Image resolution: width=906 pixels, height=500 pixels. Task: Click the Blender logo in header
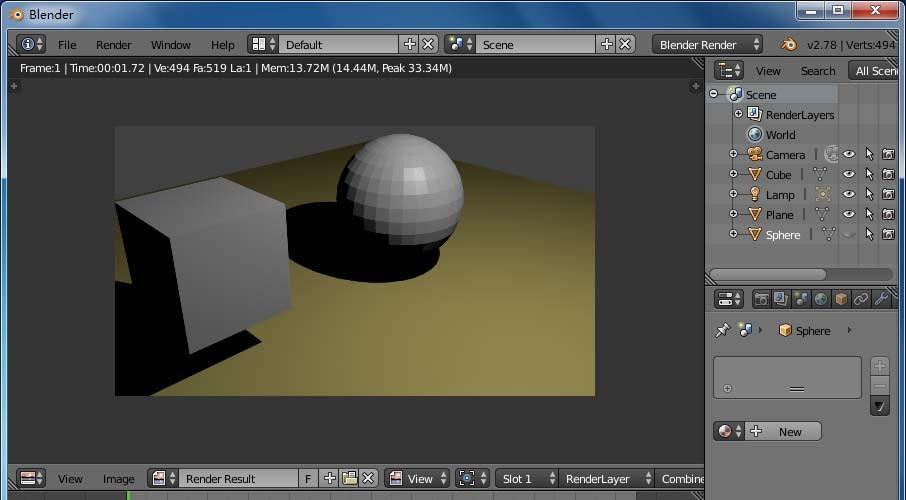point(789,45)
